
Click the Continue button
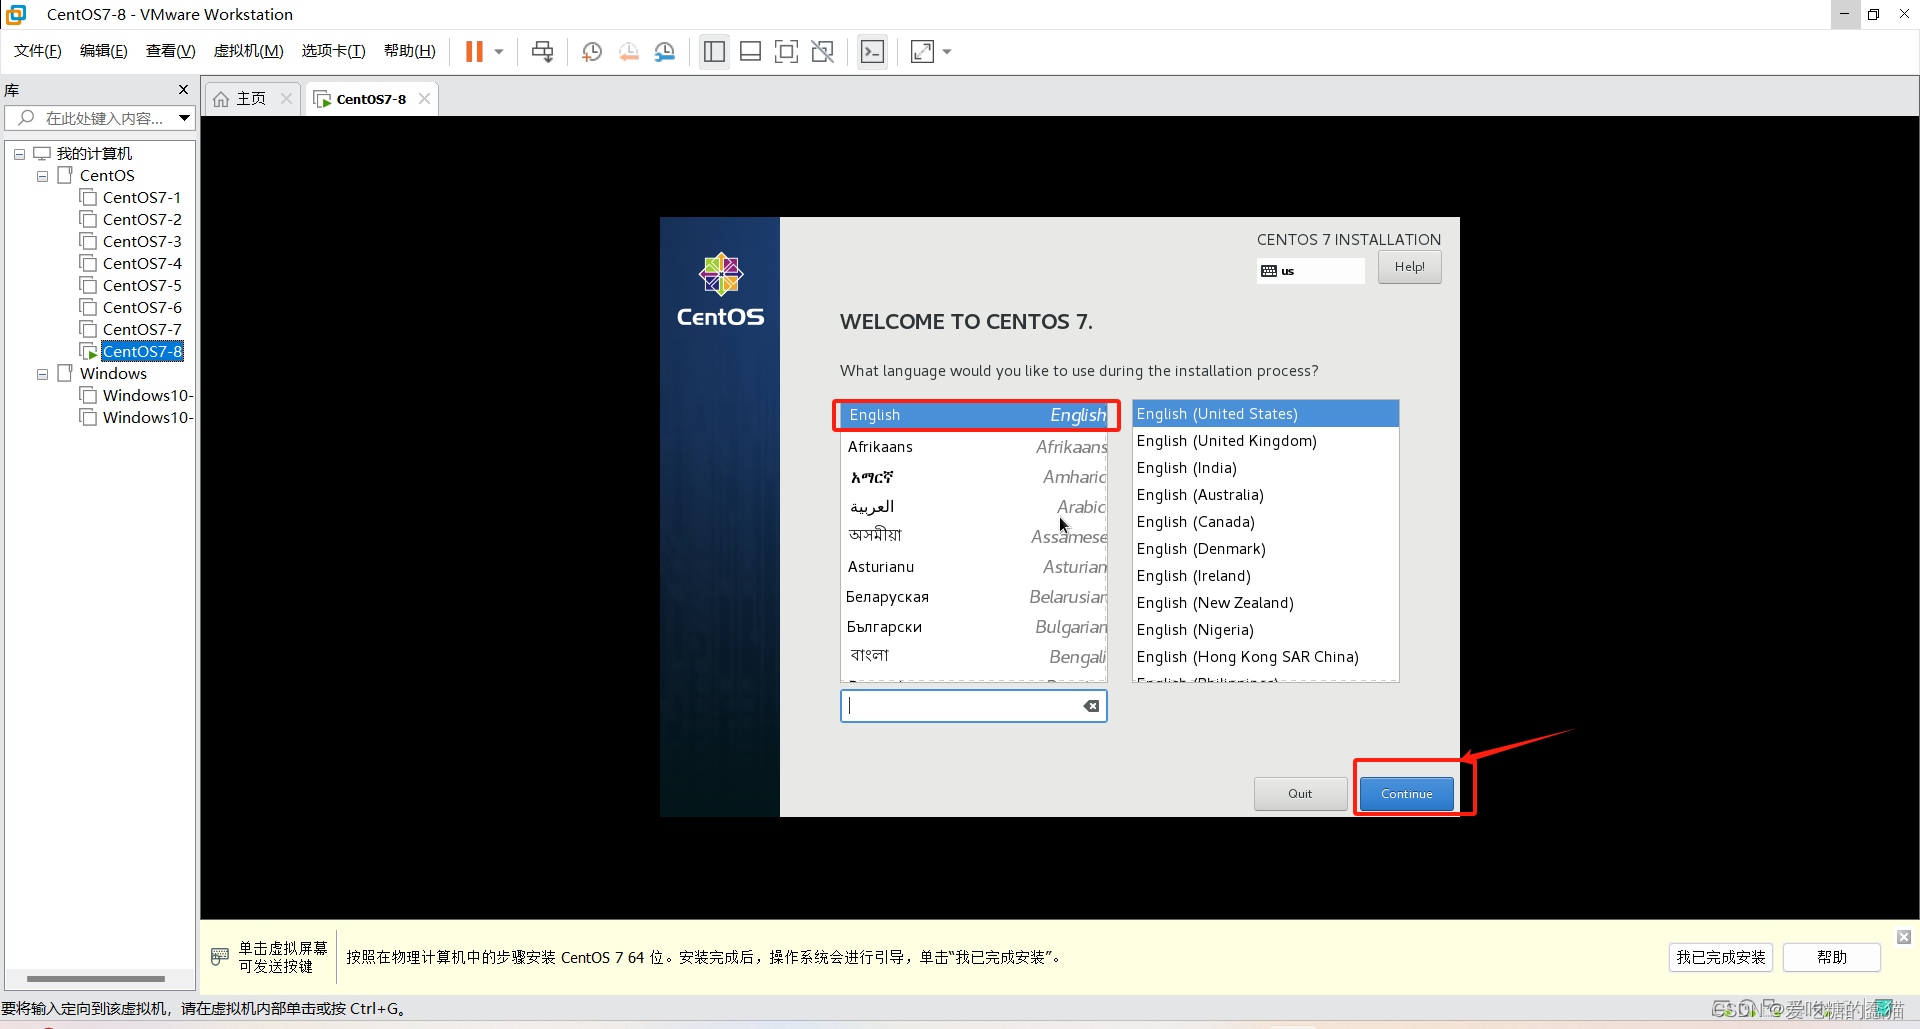pyautogui.click(x=1406, y=794)
